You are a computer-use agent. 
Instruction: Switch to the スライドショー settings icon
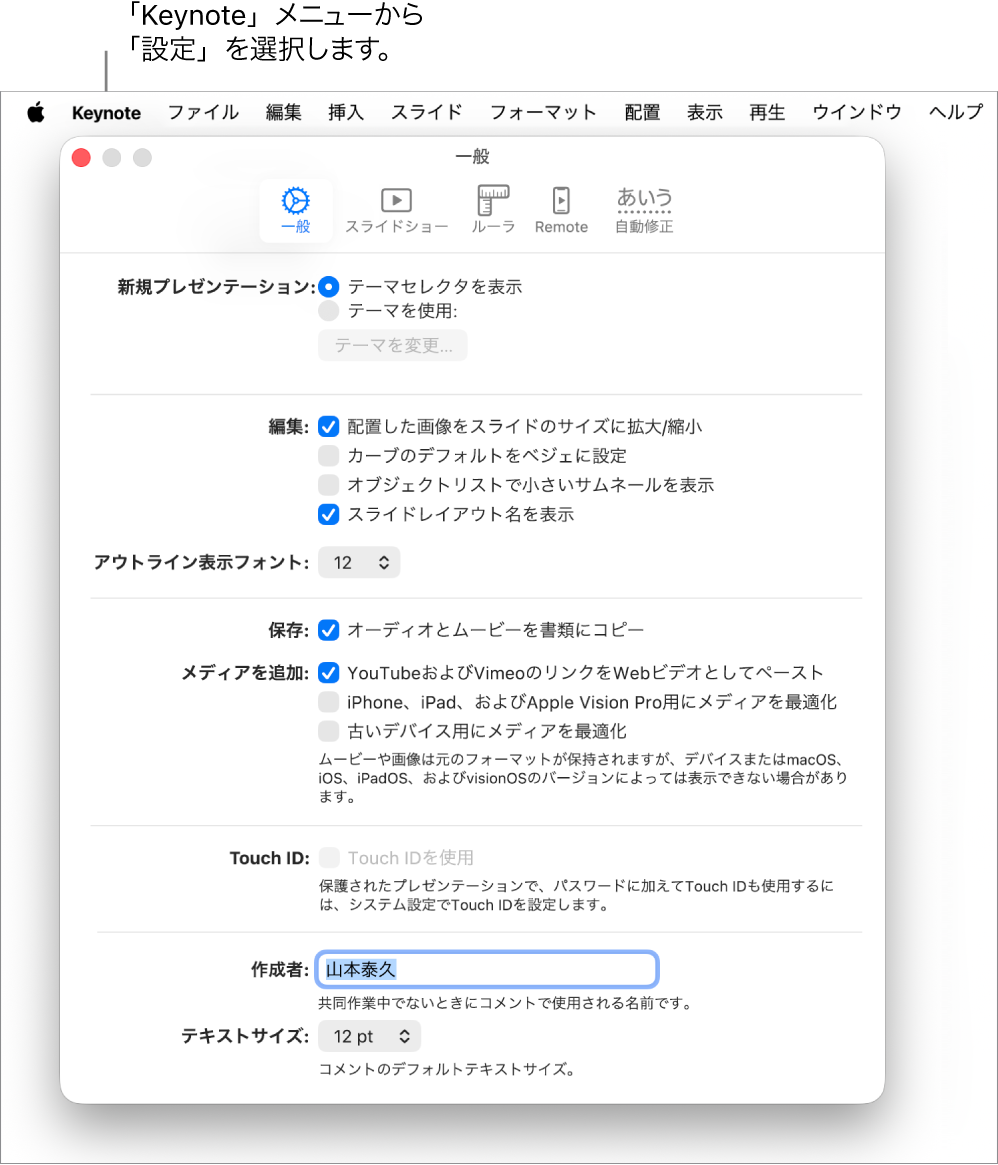[396, 205]
